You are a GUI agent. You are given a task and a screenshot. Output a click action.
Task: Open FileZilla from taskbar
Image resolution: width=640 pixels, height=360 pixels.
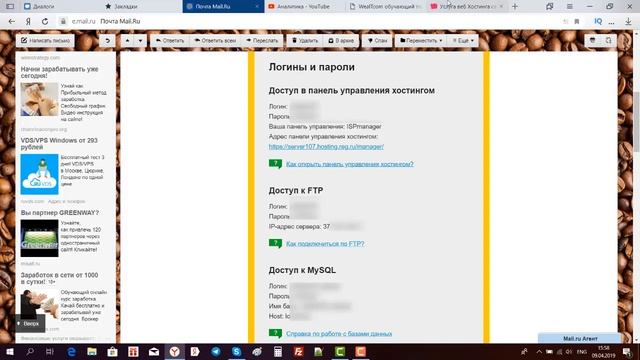tap(298, 351)
